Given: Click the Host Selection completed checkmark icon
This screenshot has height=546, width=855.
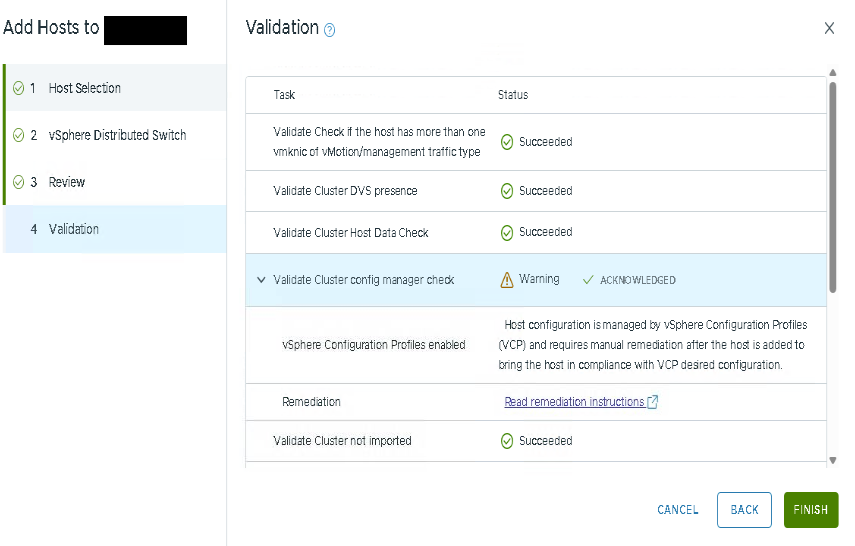Looking at the screenshot, I should [x=18, y=88].
